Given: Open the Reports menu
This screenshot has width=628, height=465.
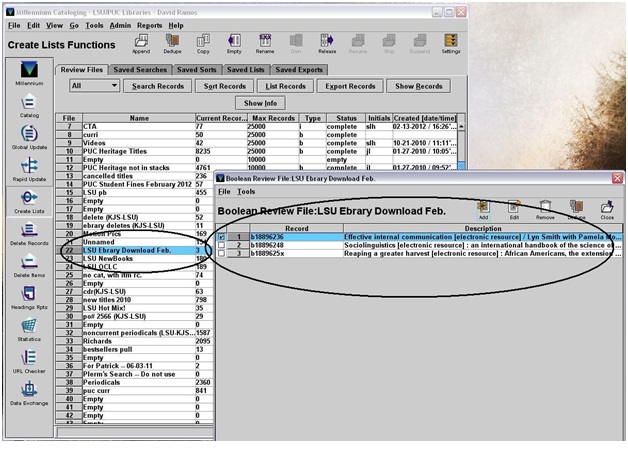Looking at the screenshot, I should coord(150,24).
